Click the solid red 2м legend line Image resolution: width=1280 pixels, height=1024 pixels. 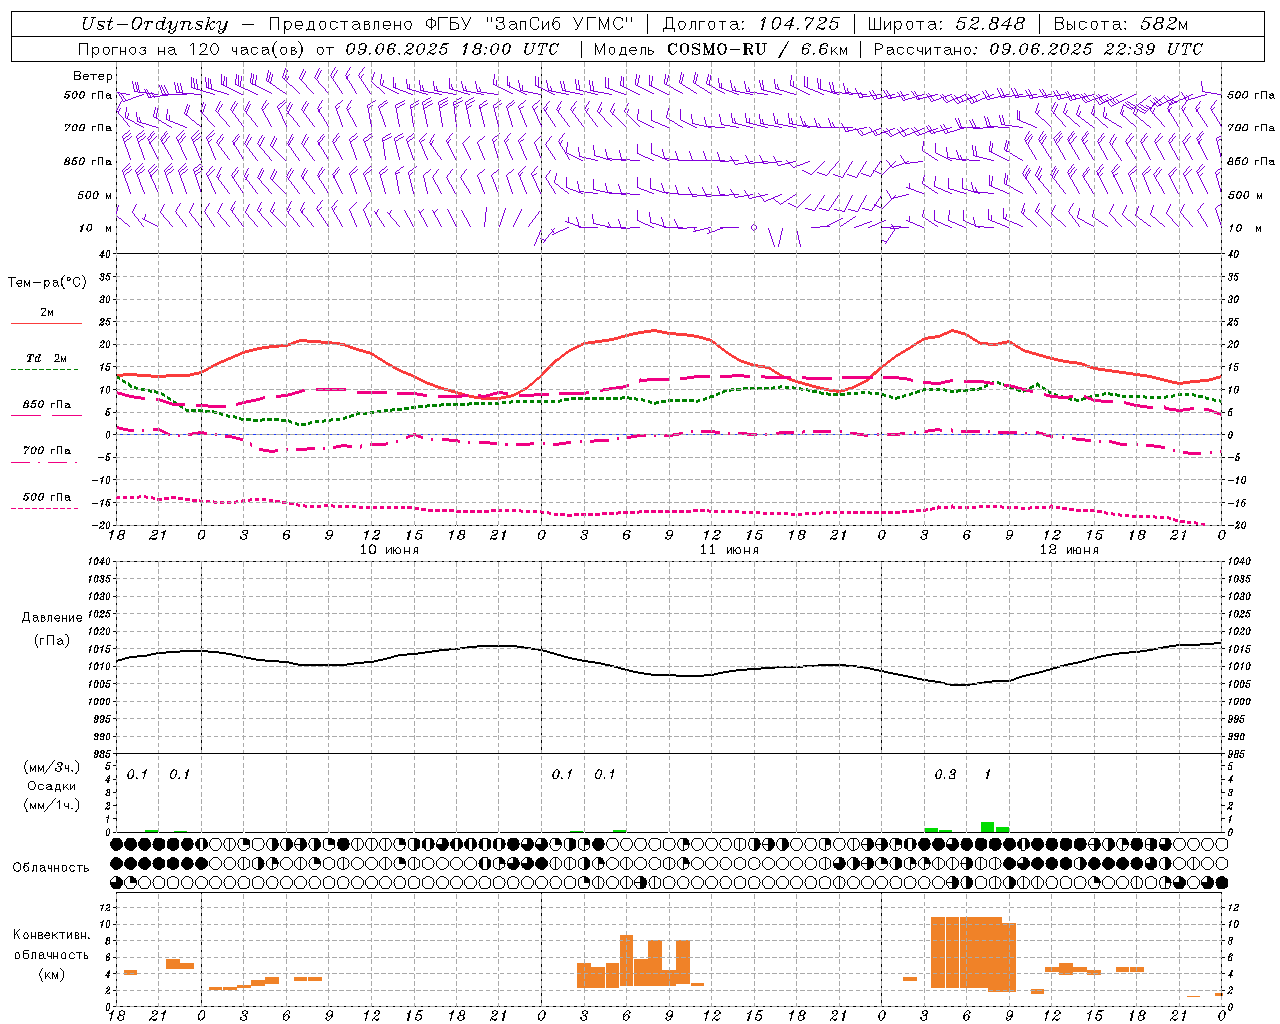pos(46,324)
